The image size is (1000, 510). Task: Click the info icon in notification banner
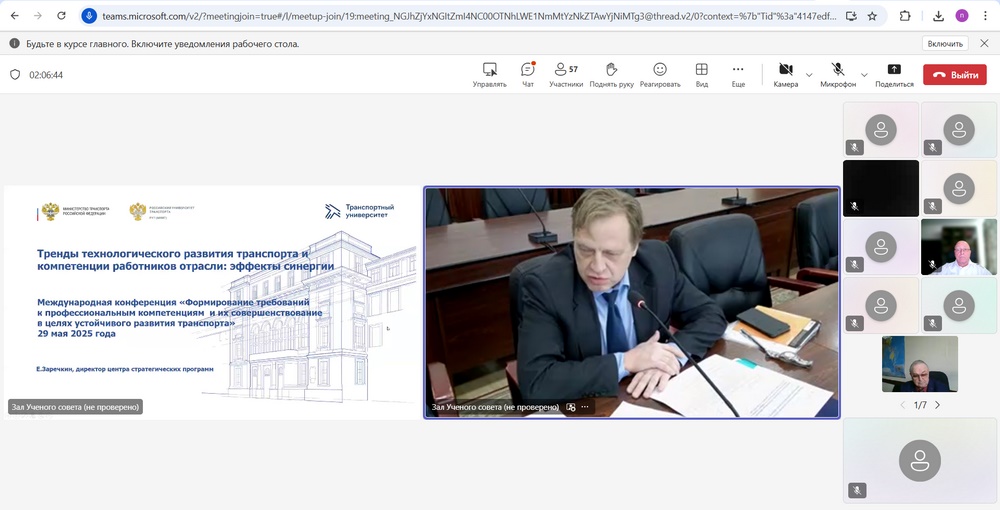click(14, 43)
